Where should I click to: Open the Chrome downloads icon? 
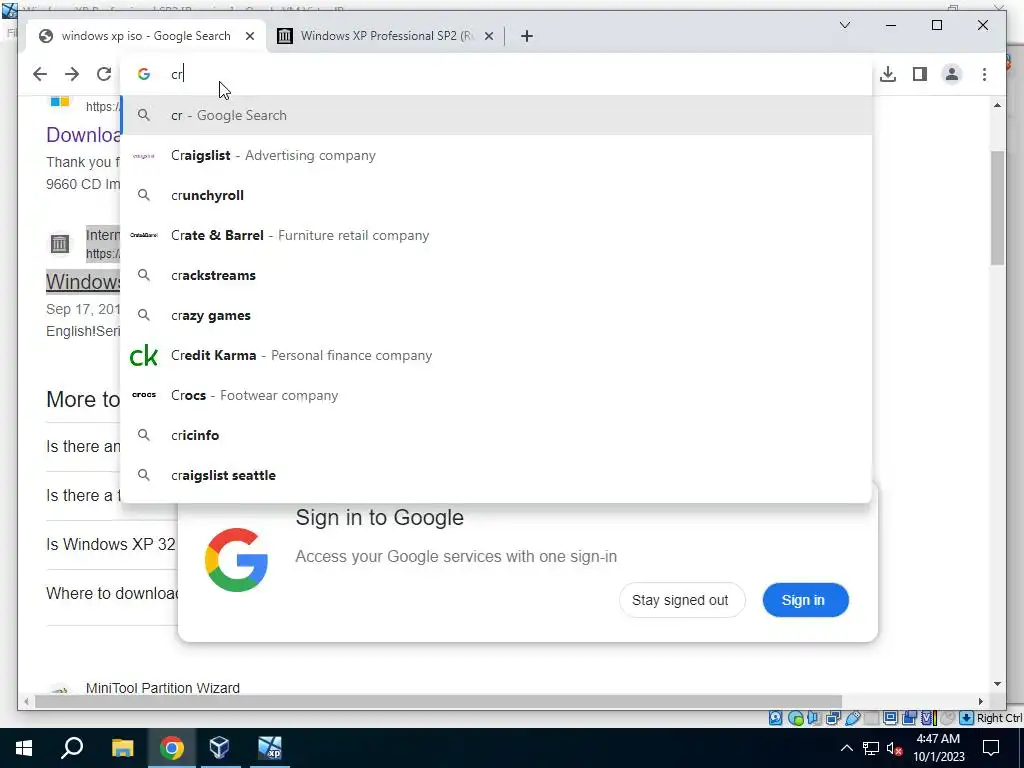[888, 74]
